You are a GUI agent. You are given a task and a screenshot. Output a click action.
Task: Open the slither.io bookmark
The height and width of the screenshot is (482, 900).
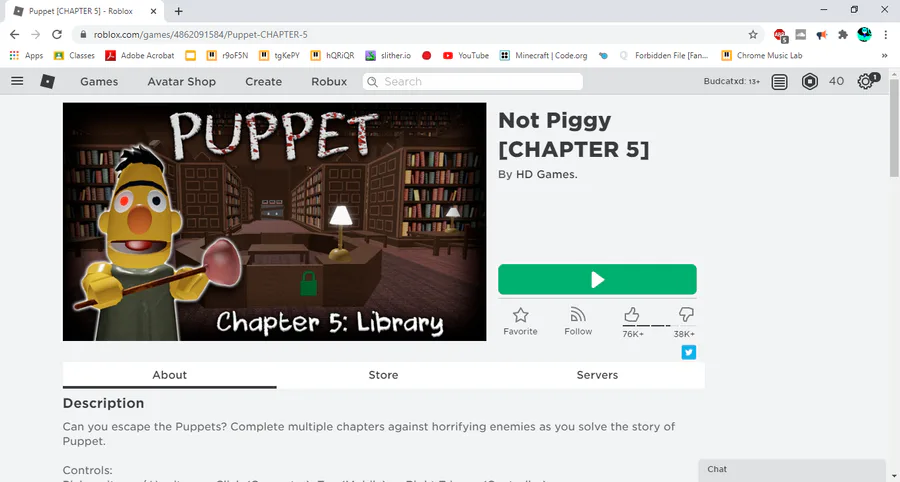[x=388, y=56]
